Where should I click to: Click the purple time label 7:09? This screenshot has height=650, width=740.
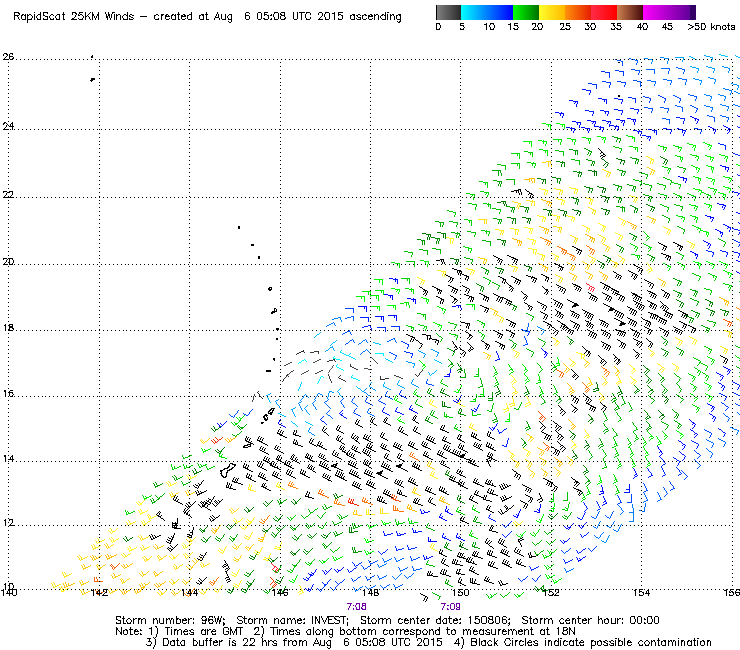coord(450,607)
